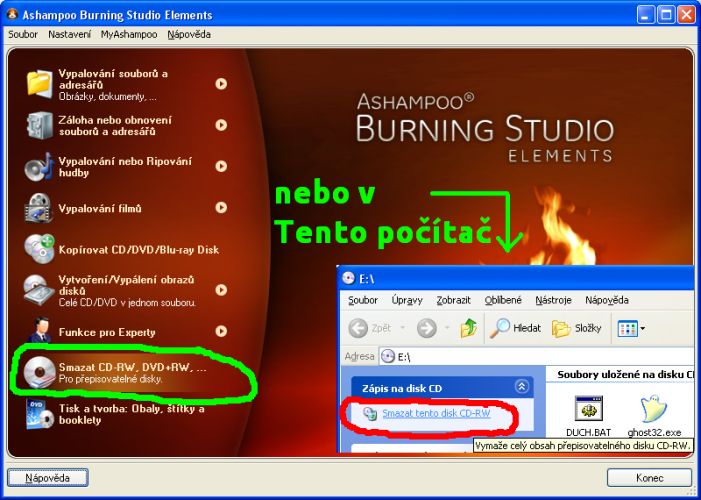Open Nápověda menu in E:\ window
This screenshot has width=701, height=500.
(x=607, y=300)
